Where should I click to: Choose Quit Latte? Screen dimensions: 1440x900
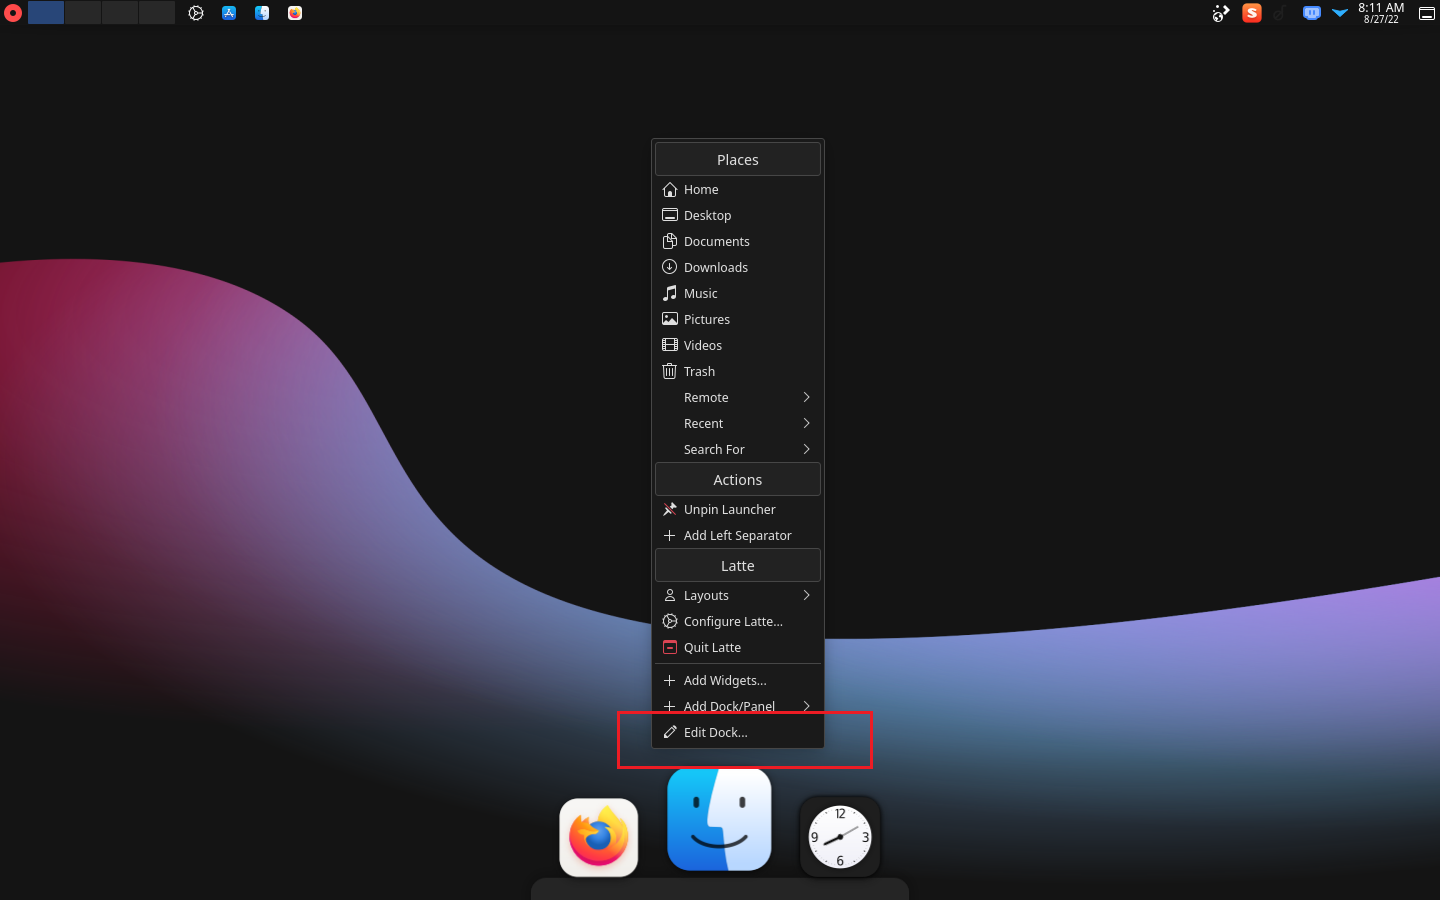coord(738,647)
